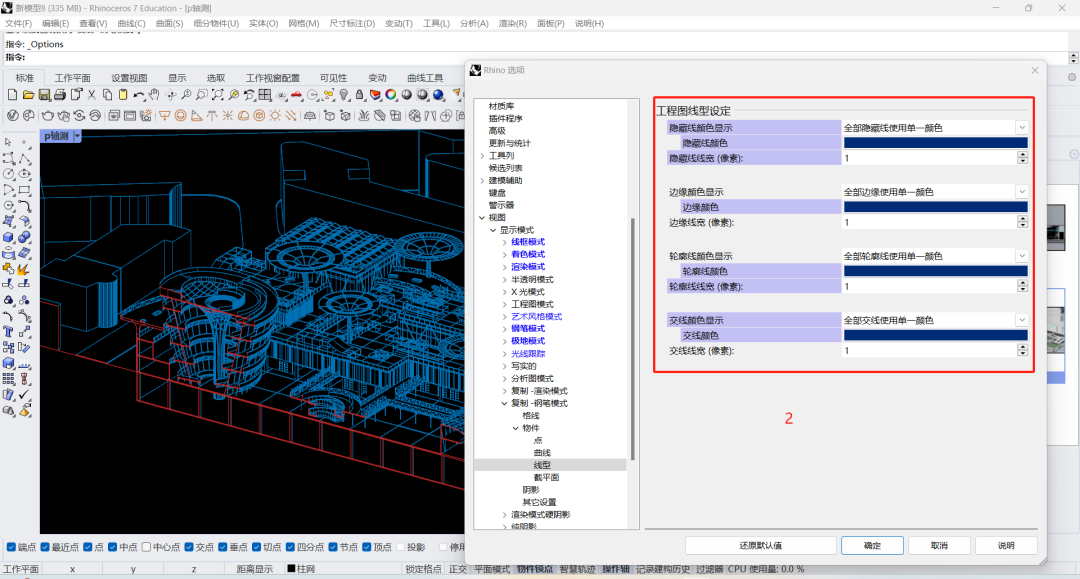Toggle the 中点 osnap checkbox
The width and height of the screenshot is (1080, 579).
tap(112, 547)
